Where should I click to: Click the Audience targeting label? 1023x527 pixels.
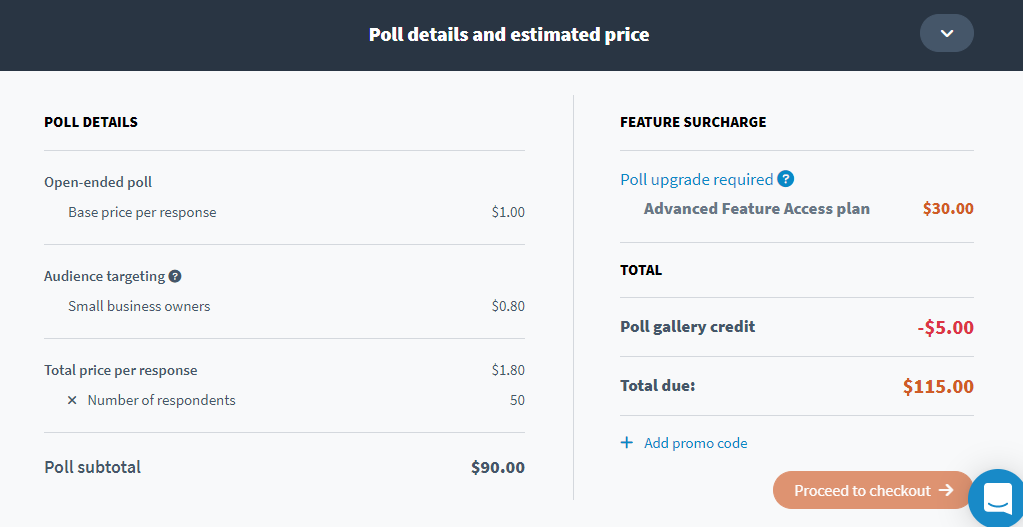point(104,276)
